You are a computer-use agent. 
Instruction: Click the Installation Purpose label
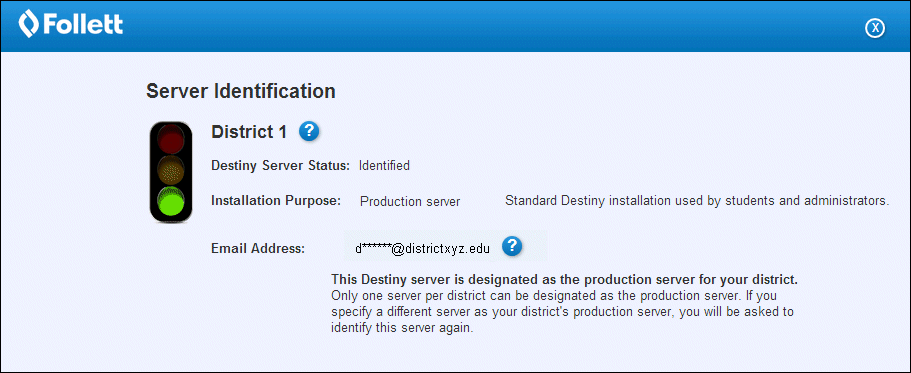(x=276, y=201)
